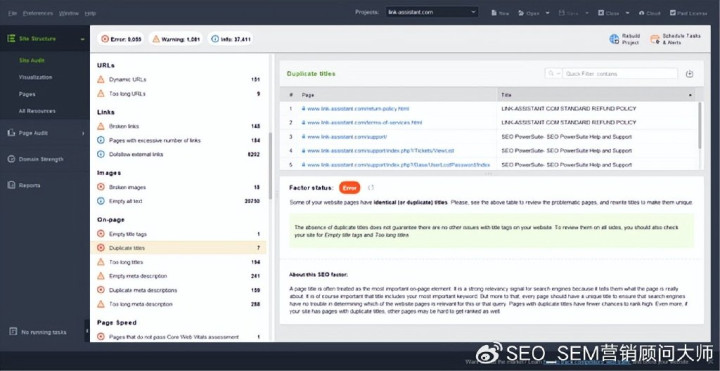Filter by Warning count badge
This screenshot has height=371, width=720.
pos(176,39)
